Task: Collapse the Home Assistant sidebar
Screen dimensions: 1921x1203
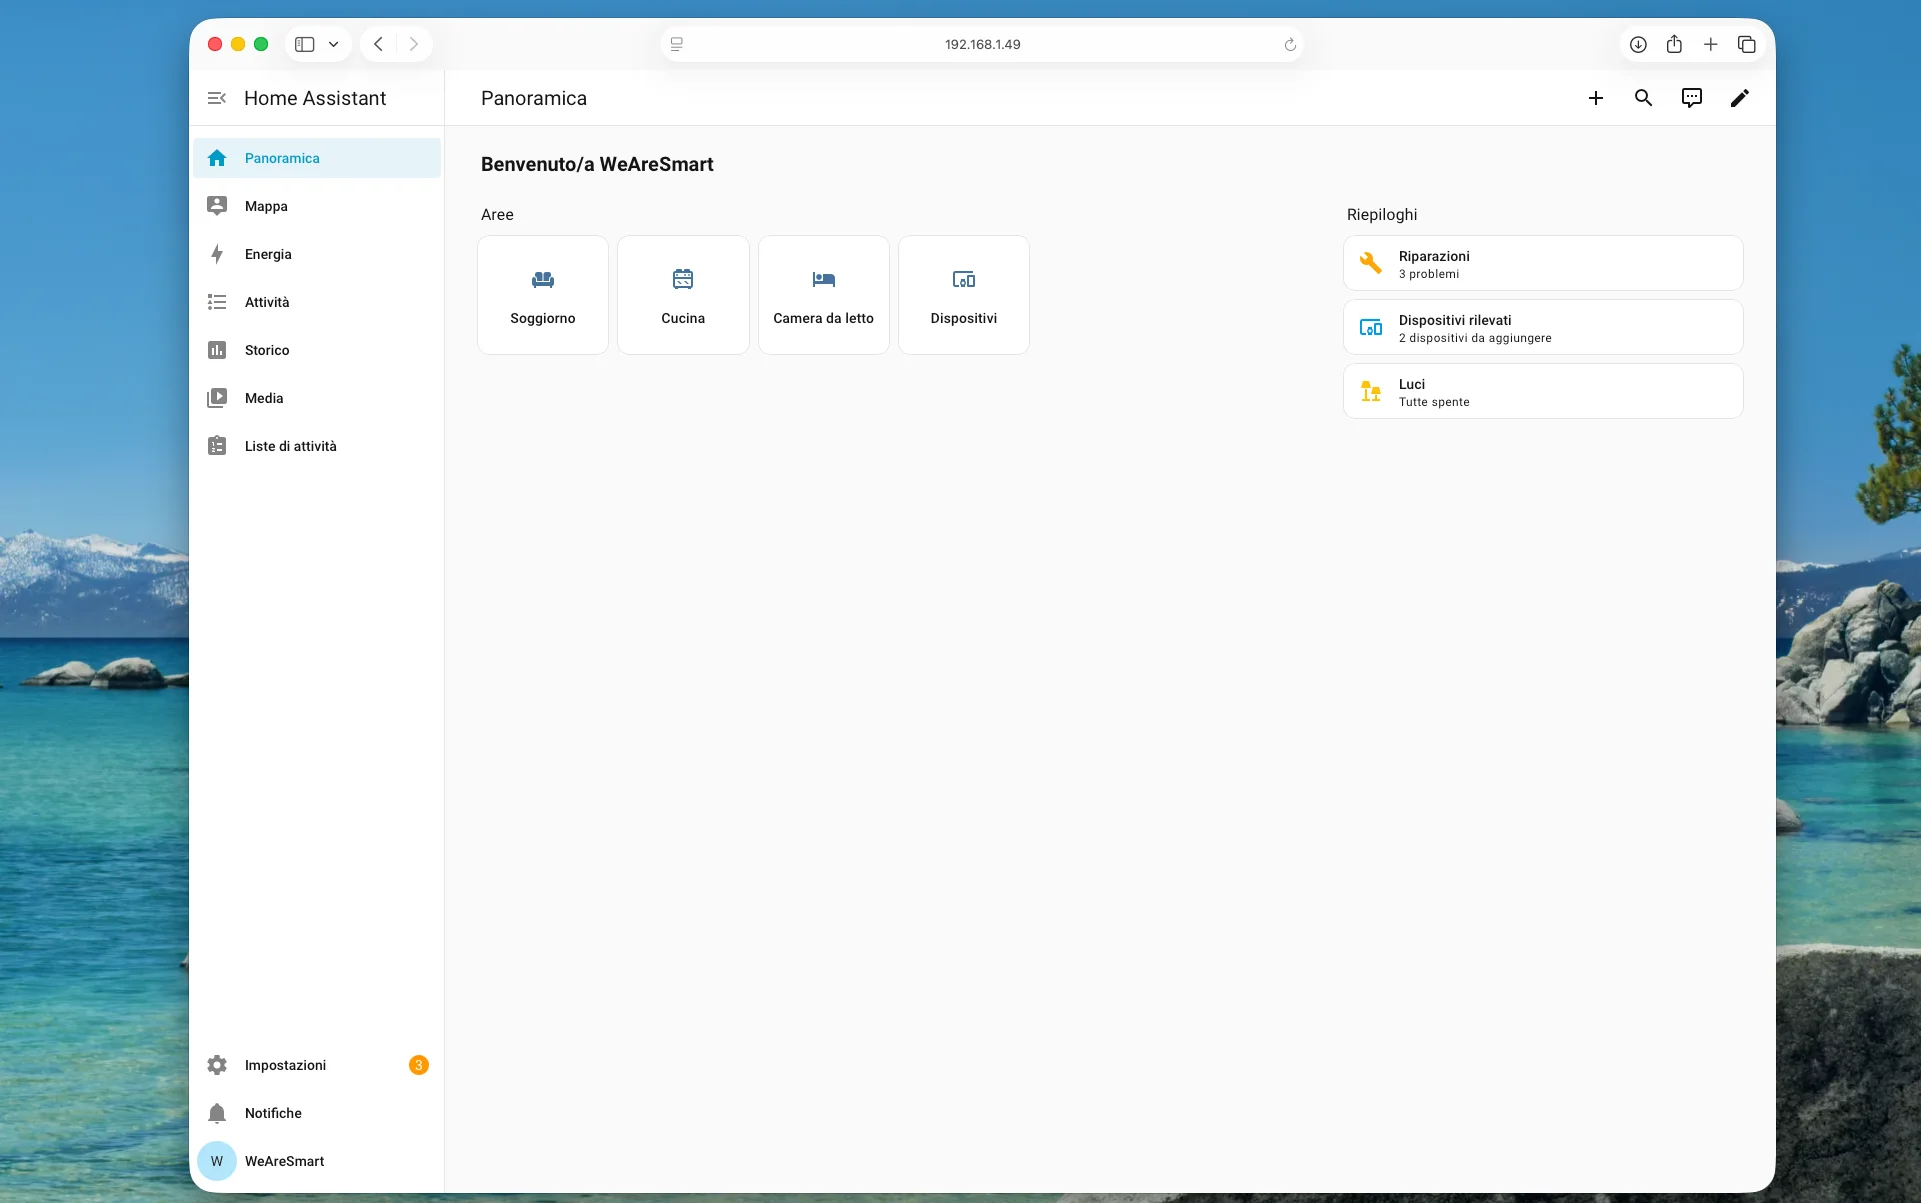Action: pos(216,97)
